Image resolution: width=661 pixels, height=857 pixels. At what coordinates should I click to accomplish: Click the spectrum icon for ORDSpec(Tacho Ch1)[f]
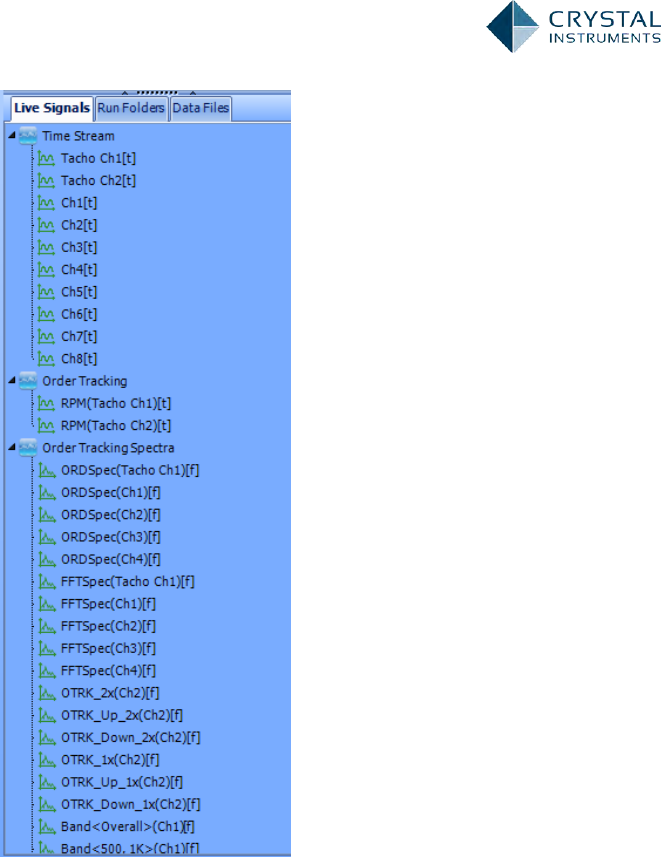coord(47,471)
